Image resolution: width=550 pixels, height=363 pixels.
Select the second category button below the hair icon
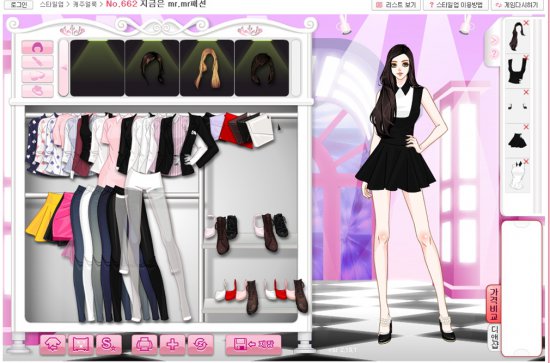pyautogui.click(x=38, y=62)
